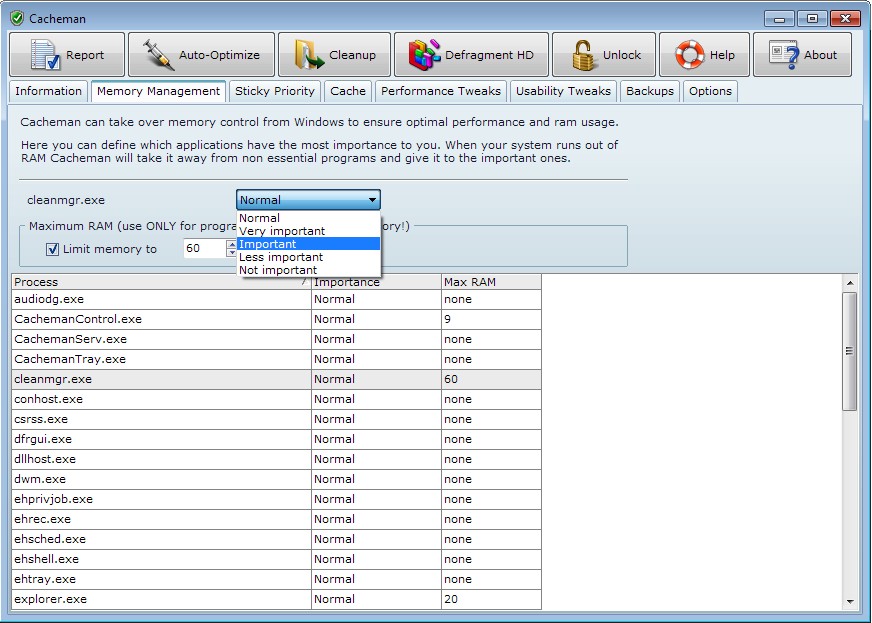This screenshot has height=623, width=872.
Task: Select the CachemanServ.exe process row
Action: coord(276,339)
